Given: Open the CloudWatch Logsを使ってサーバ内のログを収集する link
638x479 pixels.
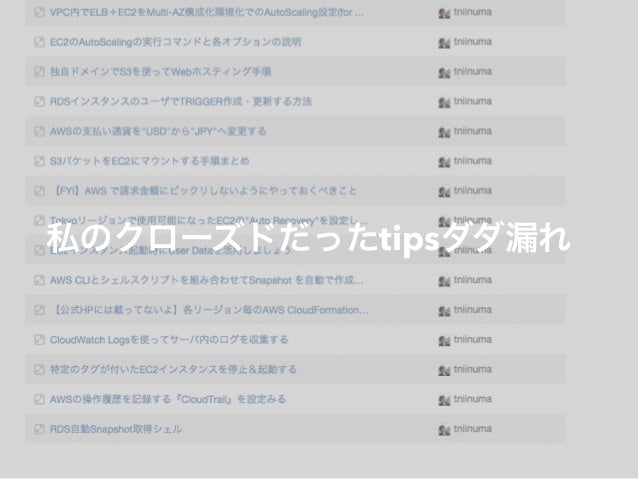Looking at the screenshot, I should (x=169, y=339).
